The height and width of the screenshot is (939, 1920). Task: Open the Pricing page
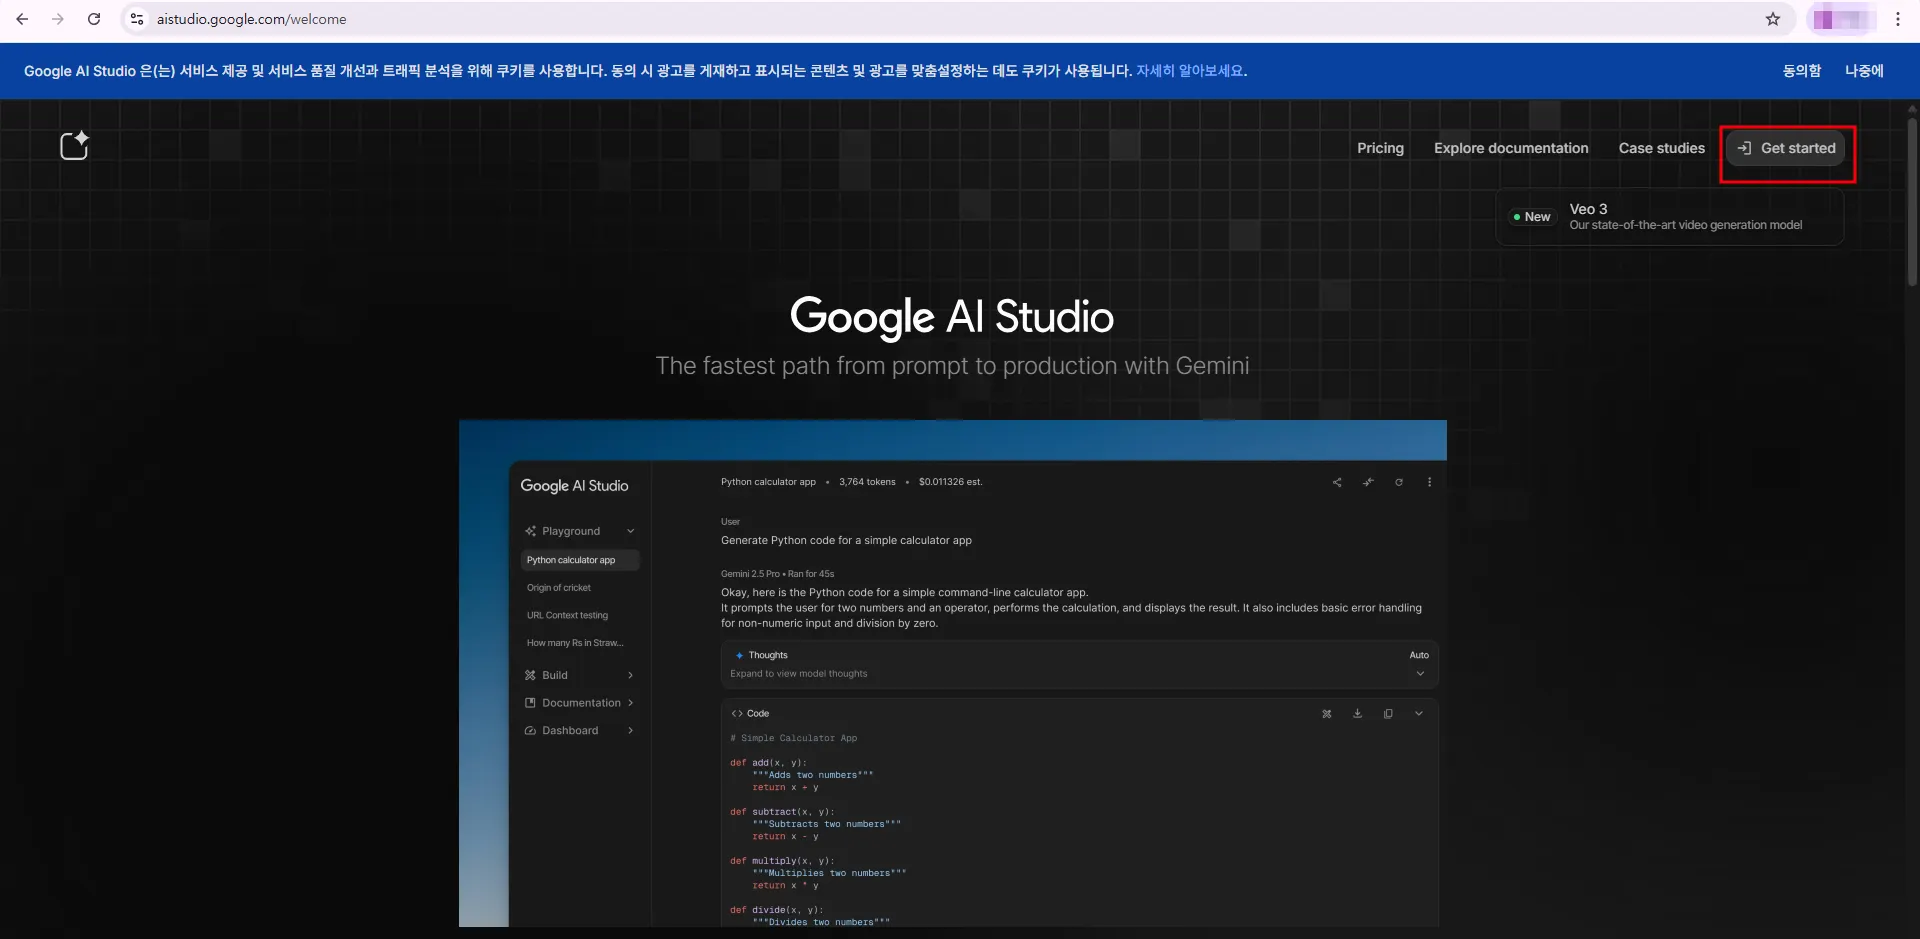click(1379, 148)
